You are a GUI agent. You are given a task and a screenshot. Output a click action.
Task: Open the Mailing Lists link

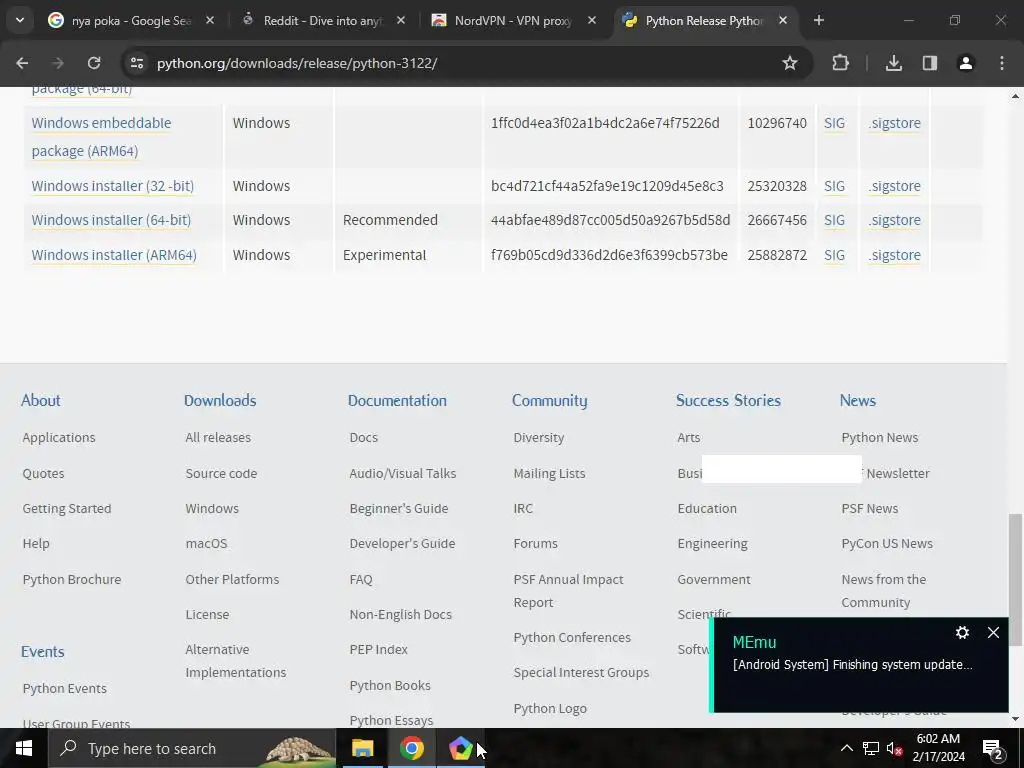(549, 473)
